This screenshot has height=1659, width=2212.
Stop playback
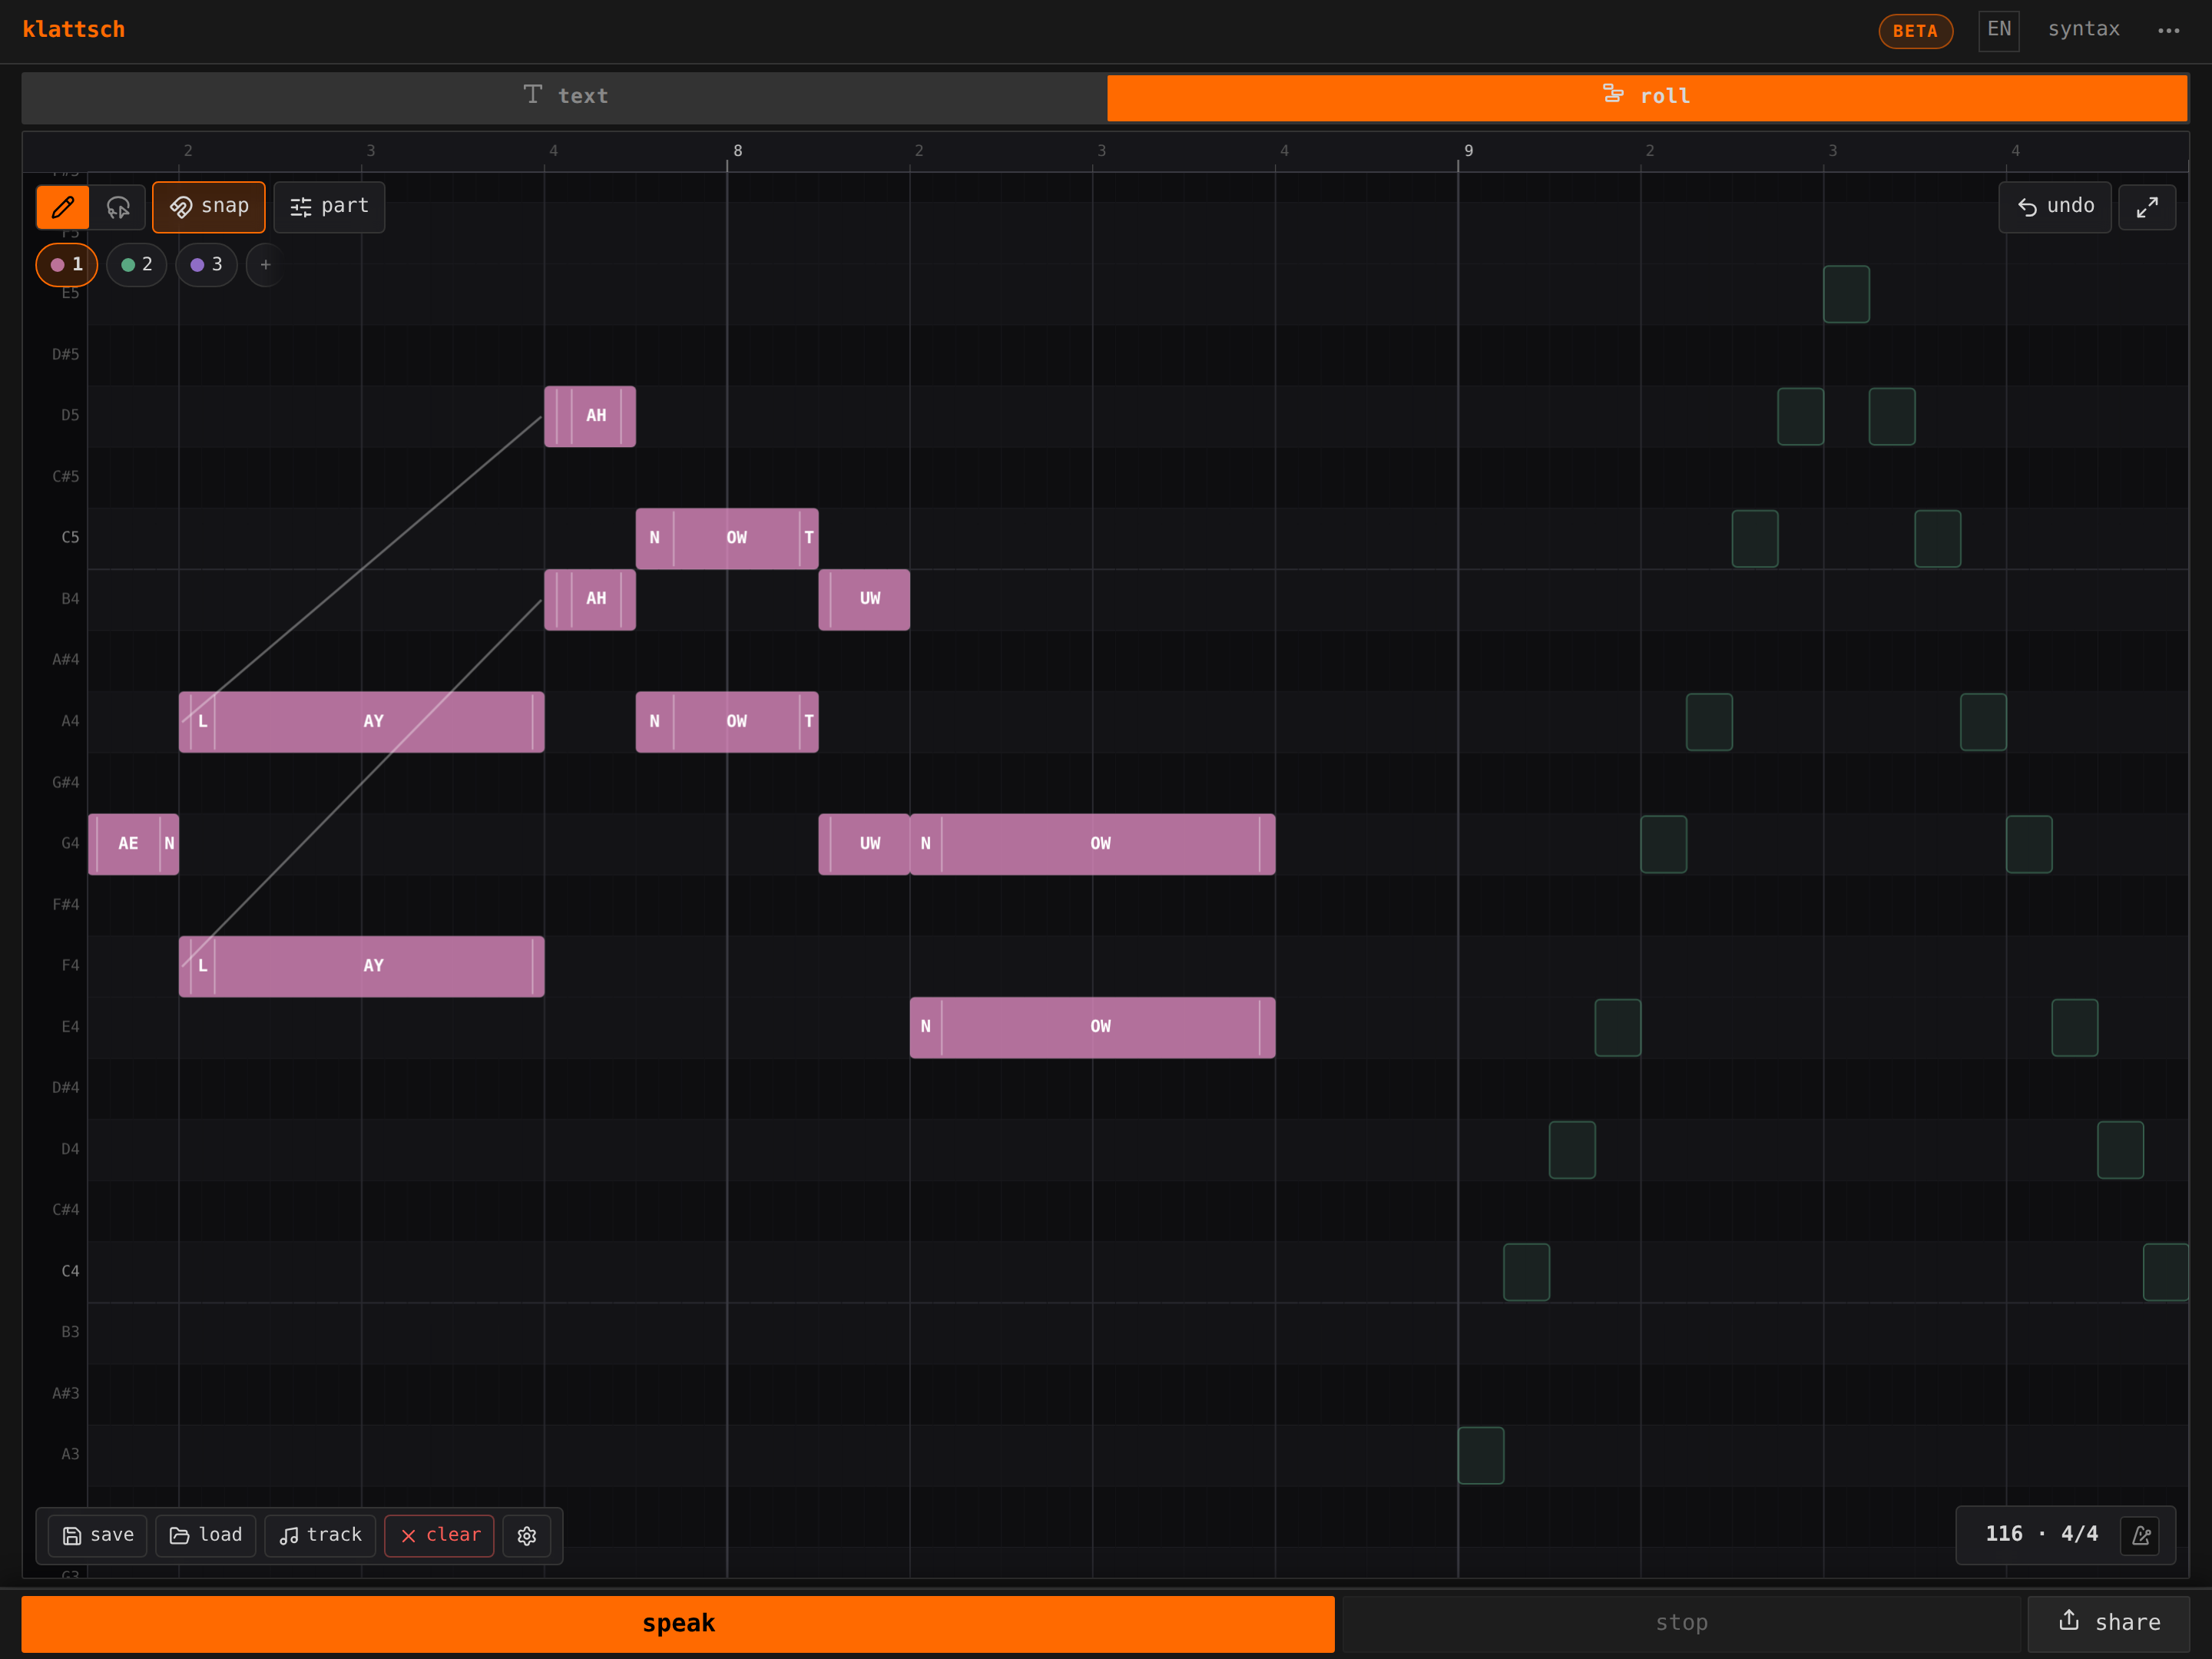tap(1681, 1623)
